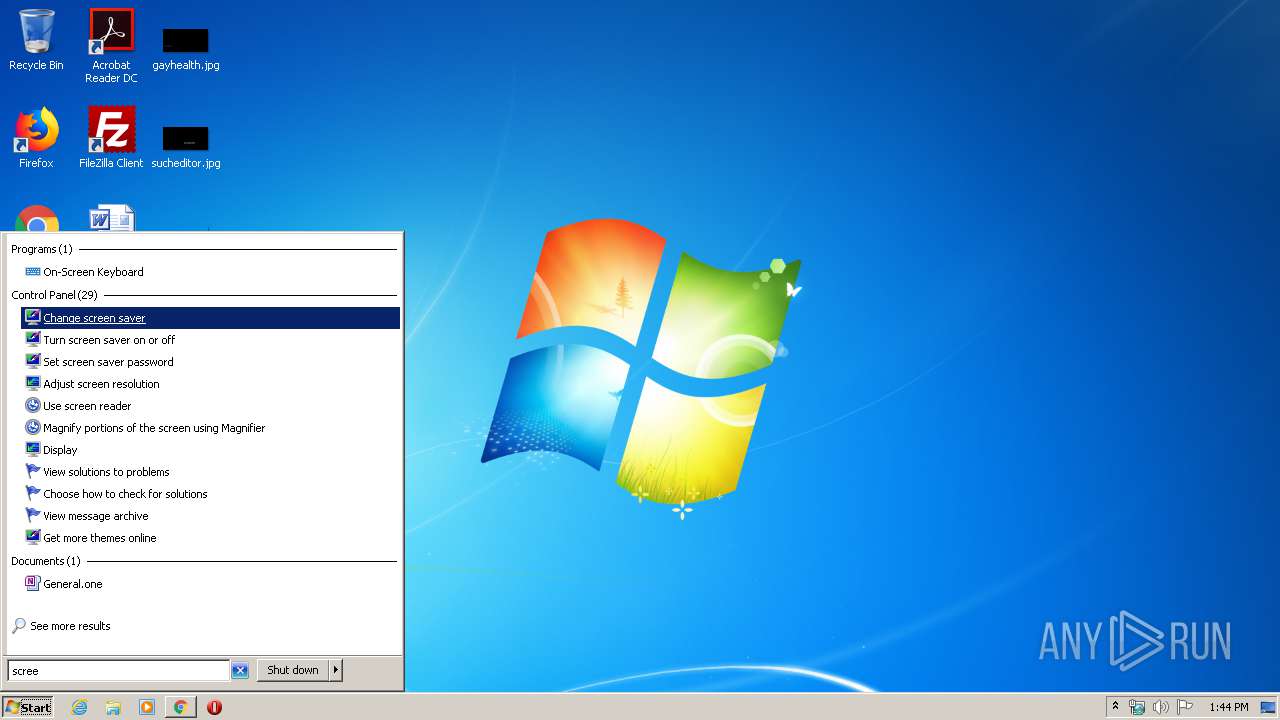The image size is (1280, 720).
Task: Click flag icon beside View message archive
Action: pyautogui.click(x=33, y=516)
